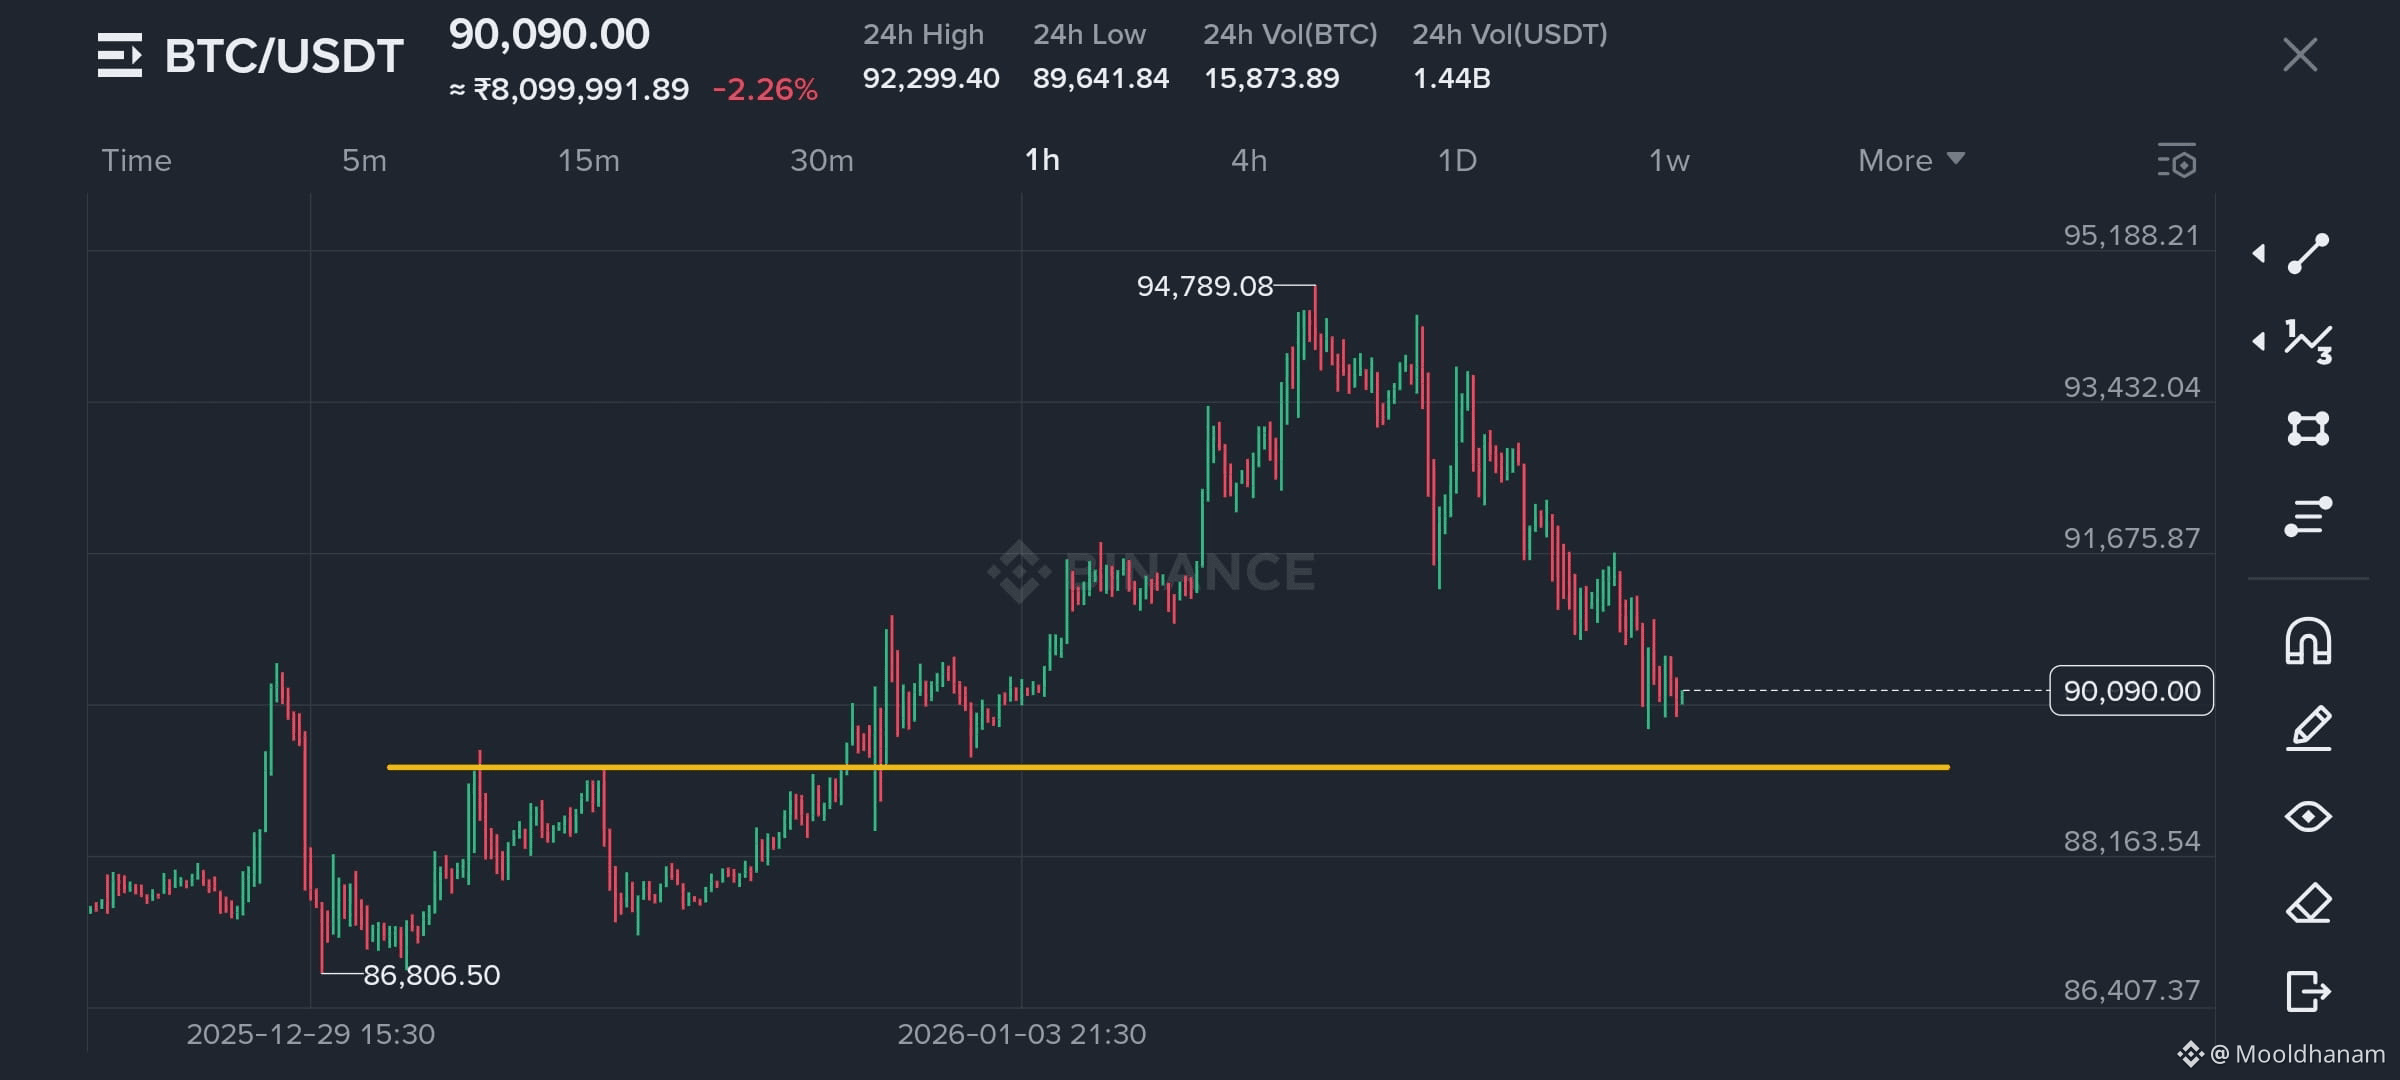Screen dimensions: 2400x1080
Task: Toggle the magnet snap mode
Action: pyautogui.click(x=2308, y=641)
